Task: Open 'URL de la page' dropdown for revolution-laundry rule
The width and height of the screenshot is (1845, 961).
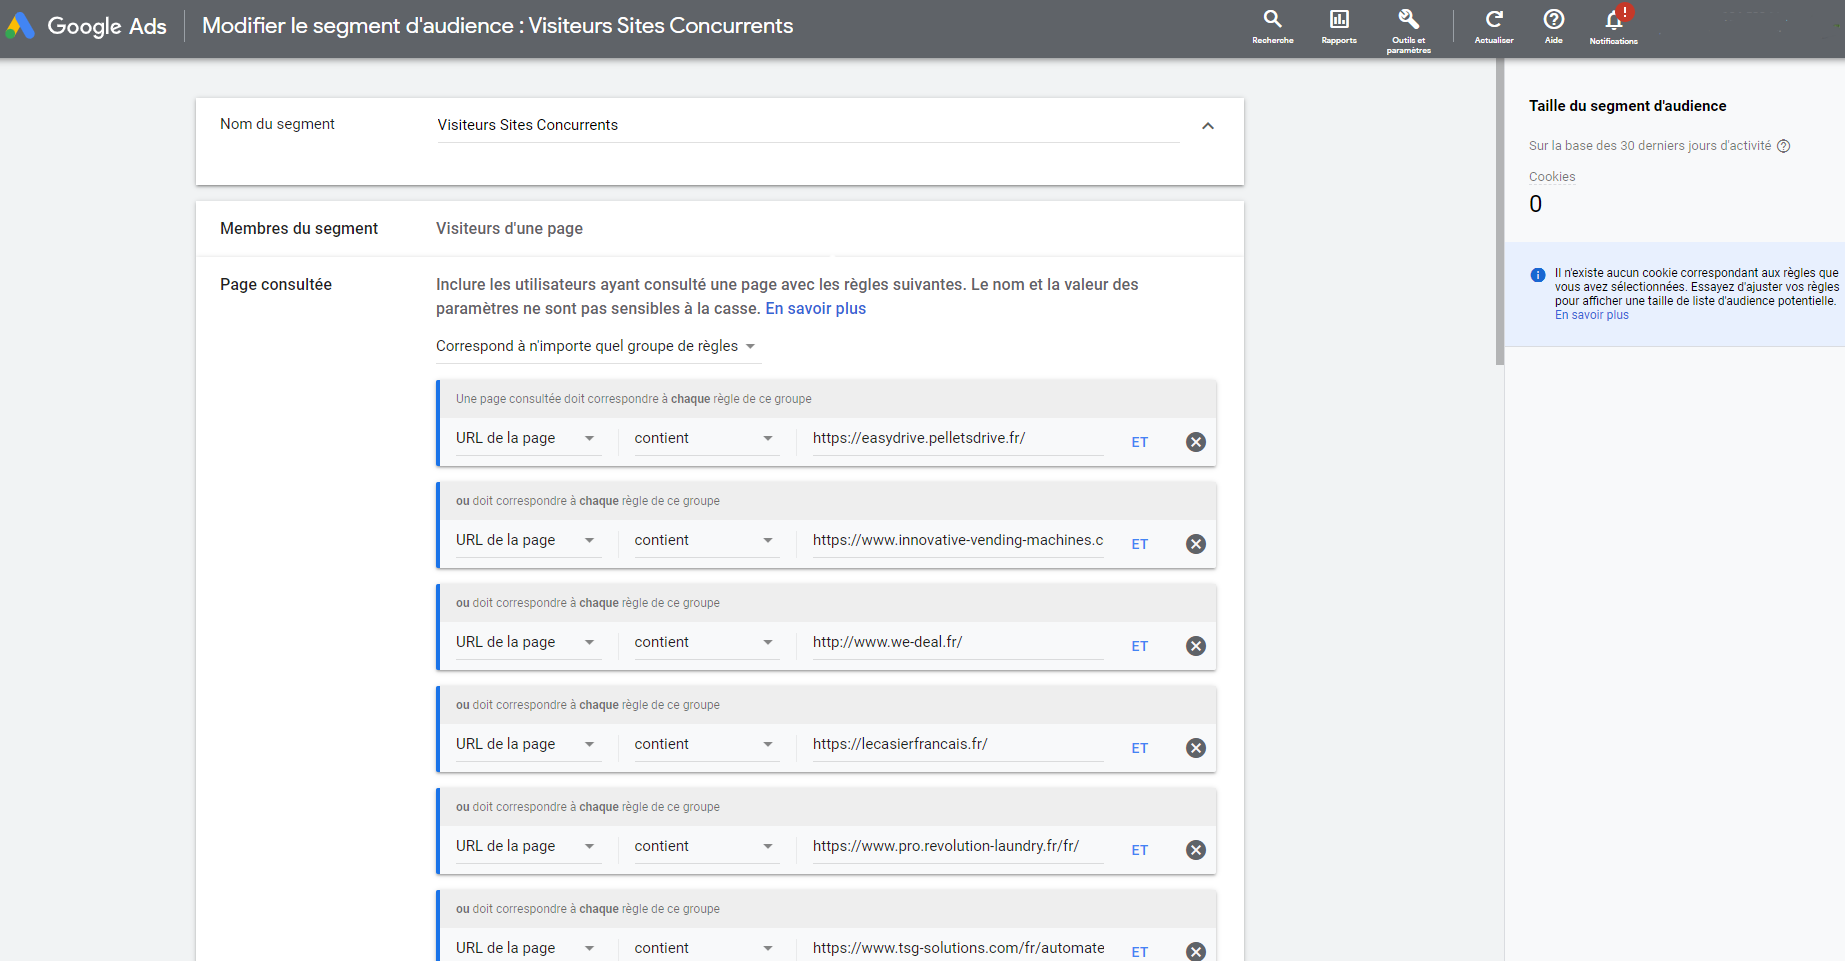Action: pyautogui.click(x=528, y=846)
